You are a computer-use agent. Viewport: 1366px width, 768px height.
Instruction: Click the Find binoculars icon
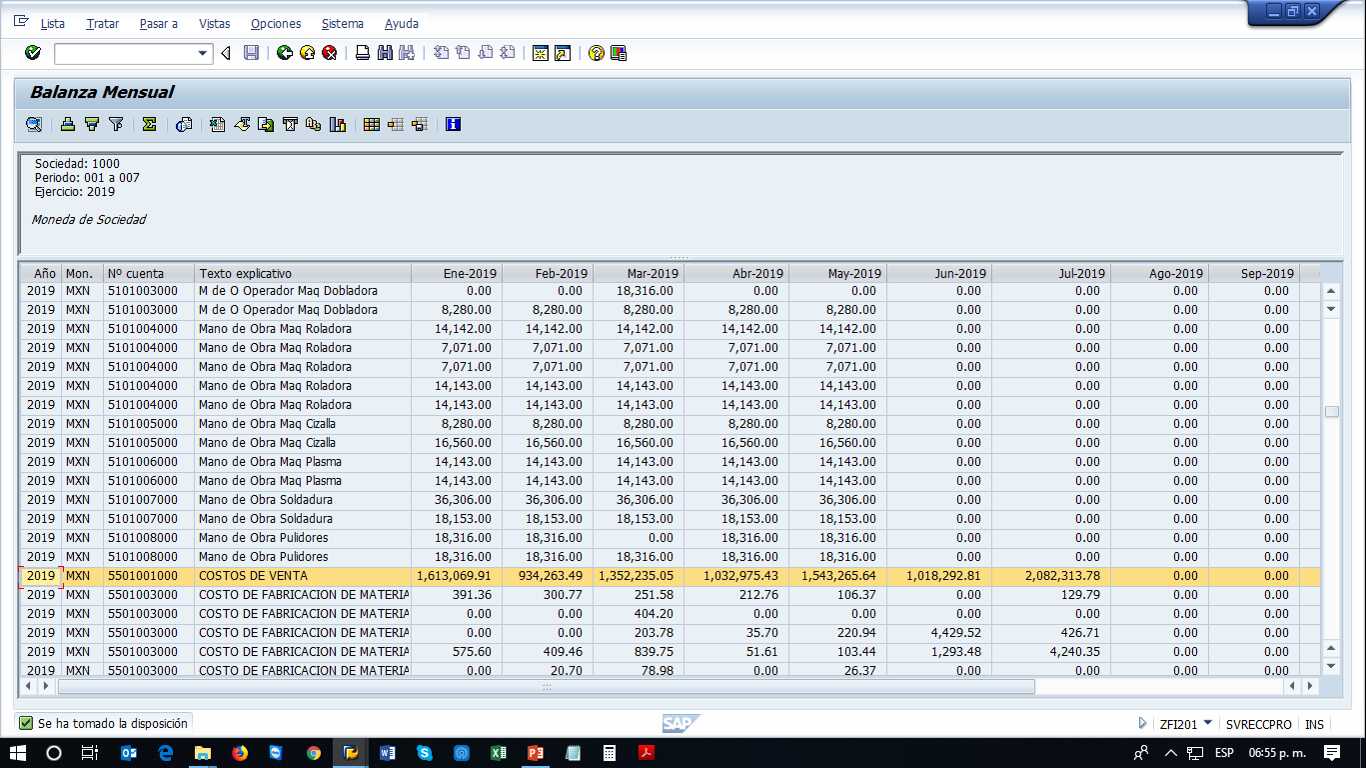385,53
